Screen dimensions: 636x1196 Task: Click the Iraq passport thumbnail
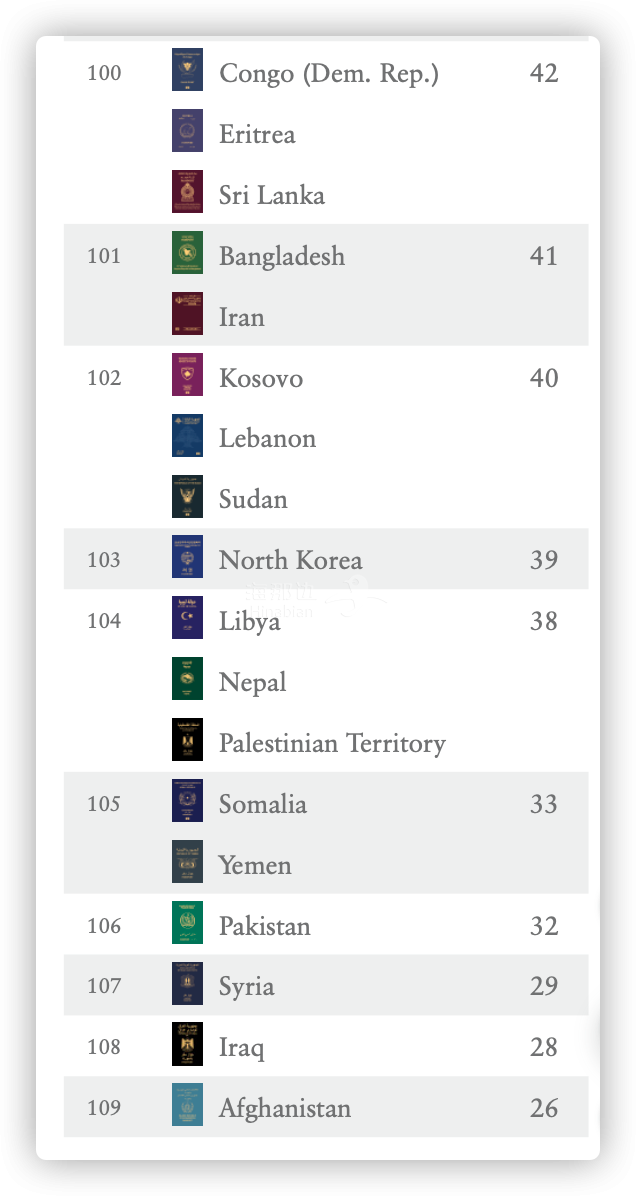[x=187, y=1043]
